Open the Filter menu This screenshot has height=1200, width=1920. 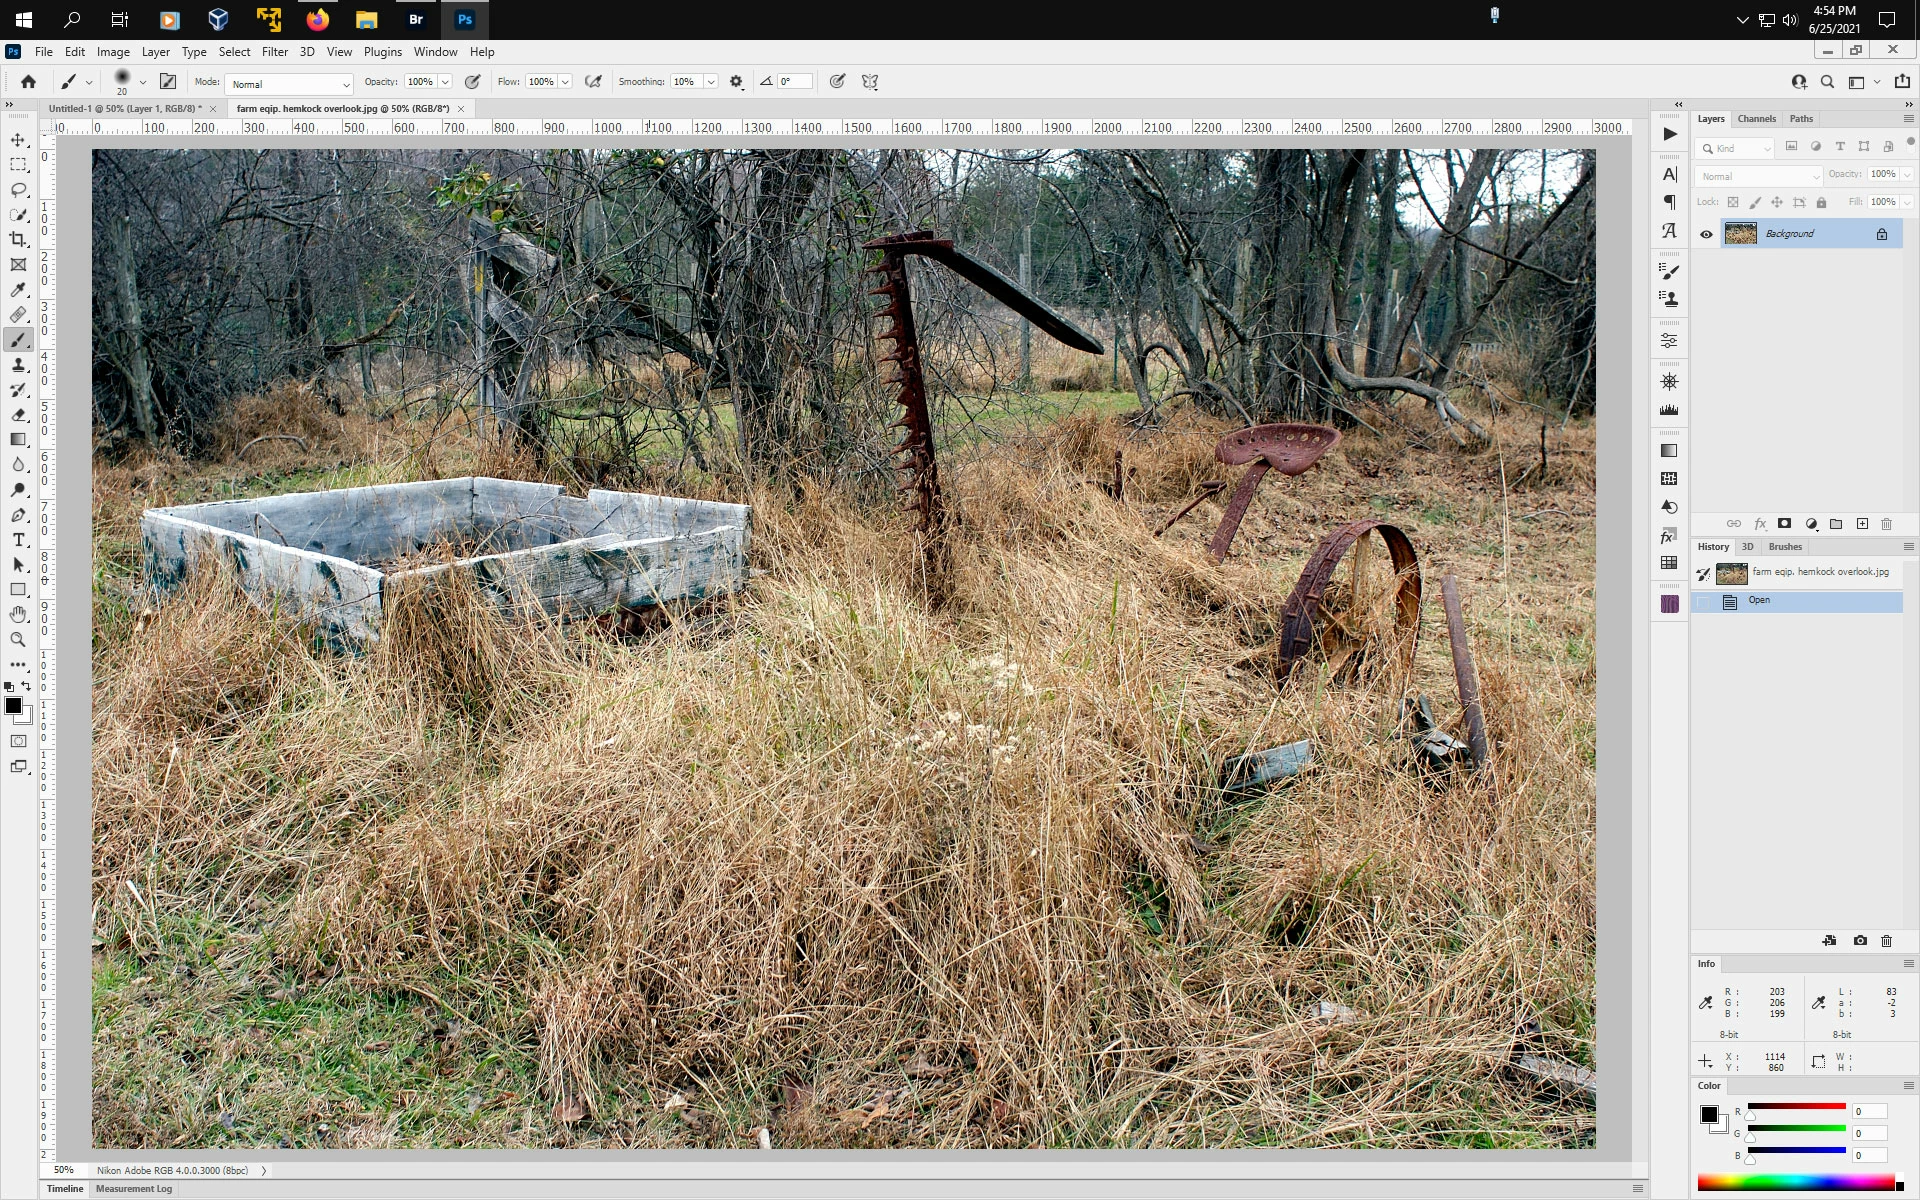274,52
